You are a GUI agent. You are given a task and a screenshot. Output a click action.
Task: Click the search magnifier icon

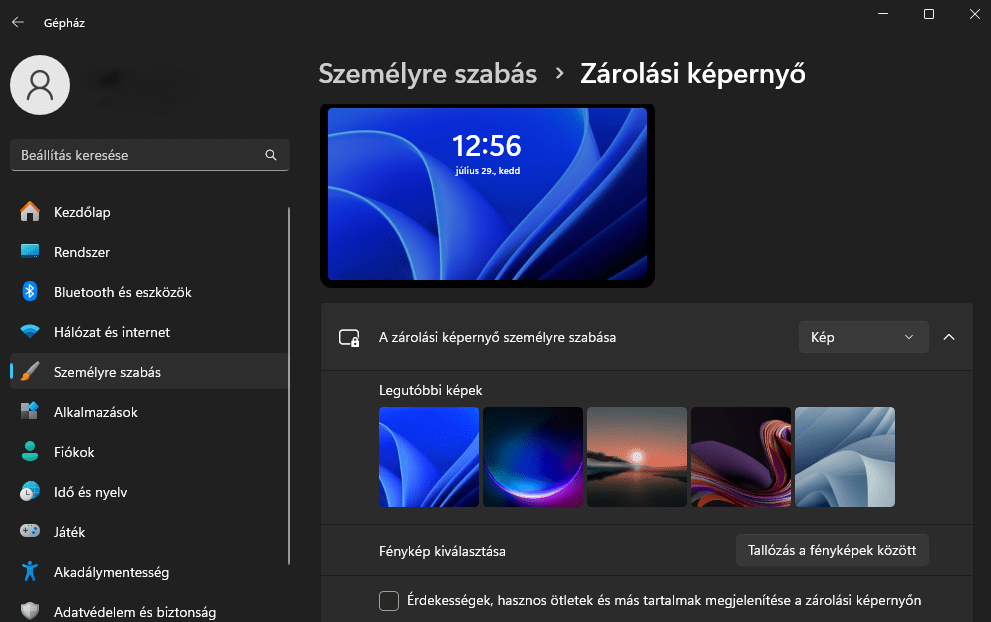coord(271,155)
